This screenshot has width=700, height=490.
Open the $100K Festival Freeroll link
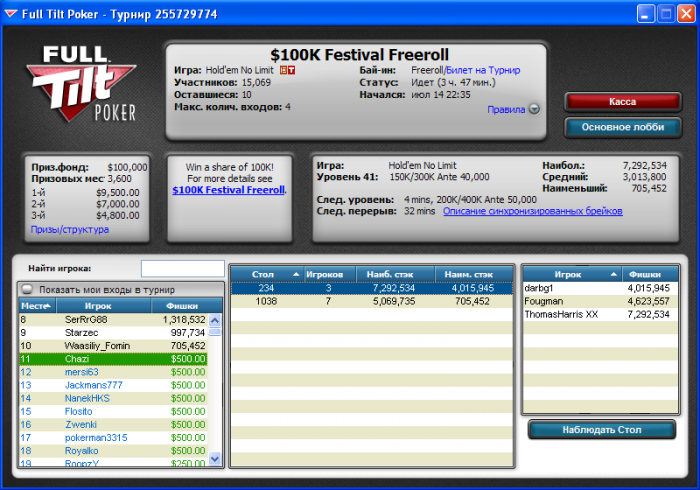click(x=228, y=190)
